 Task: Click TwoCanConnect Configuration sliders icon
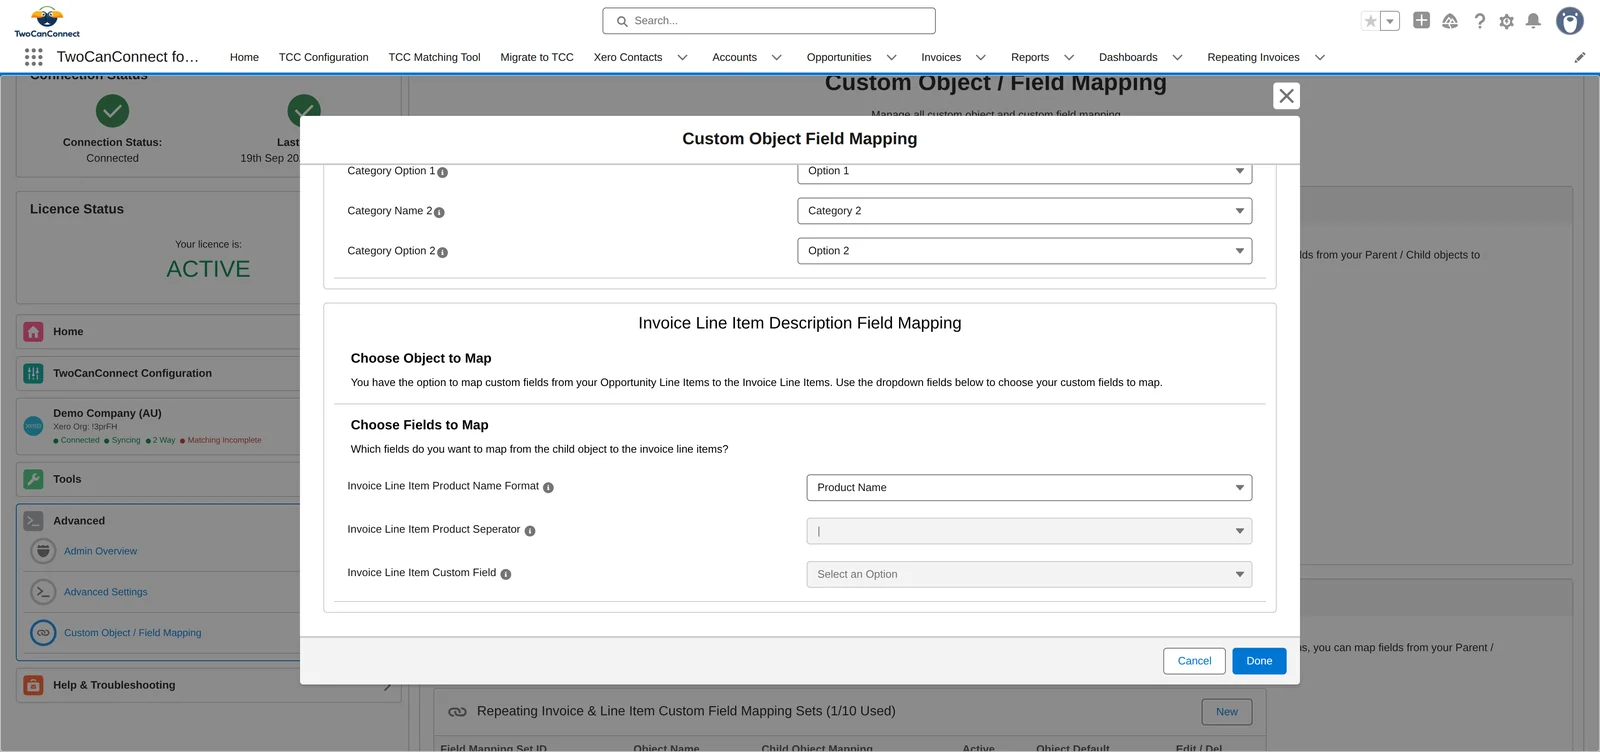[33, 374]
